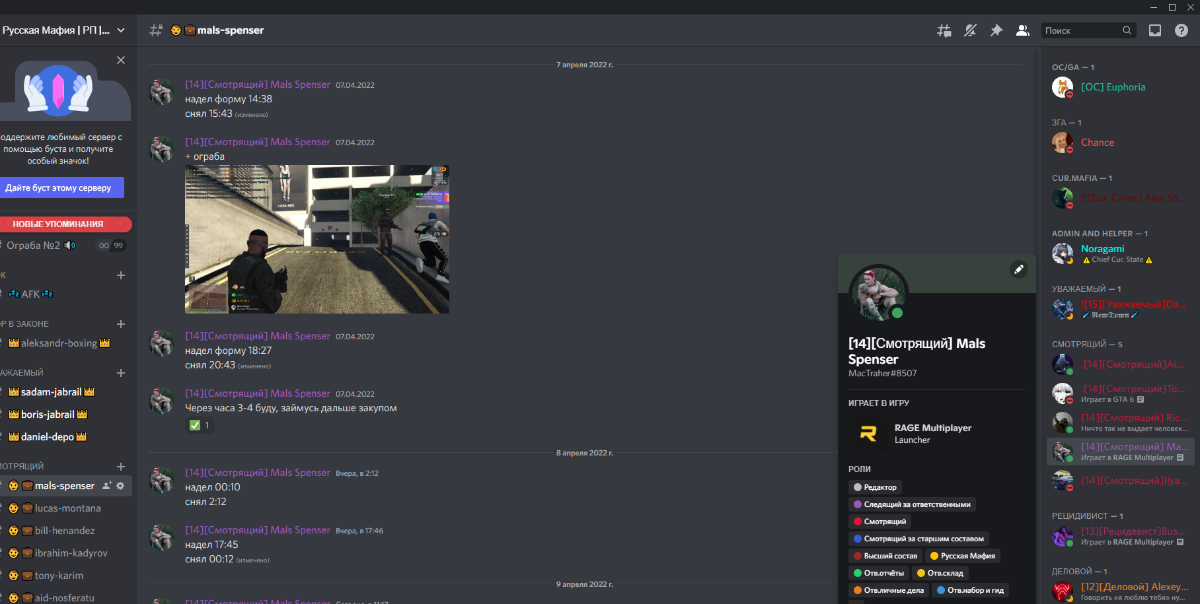Screen dimensions: 1200x604
Task: Open the Inbox icon in header
Action: tap(1155, 30)
